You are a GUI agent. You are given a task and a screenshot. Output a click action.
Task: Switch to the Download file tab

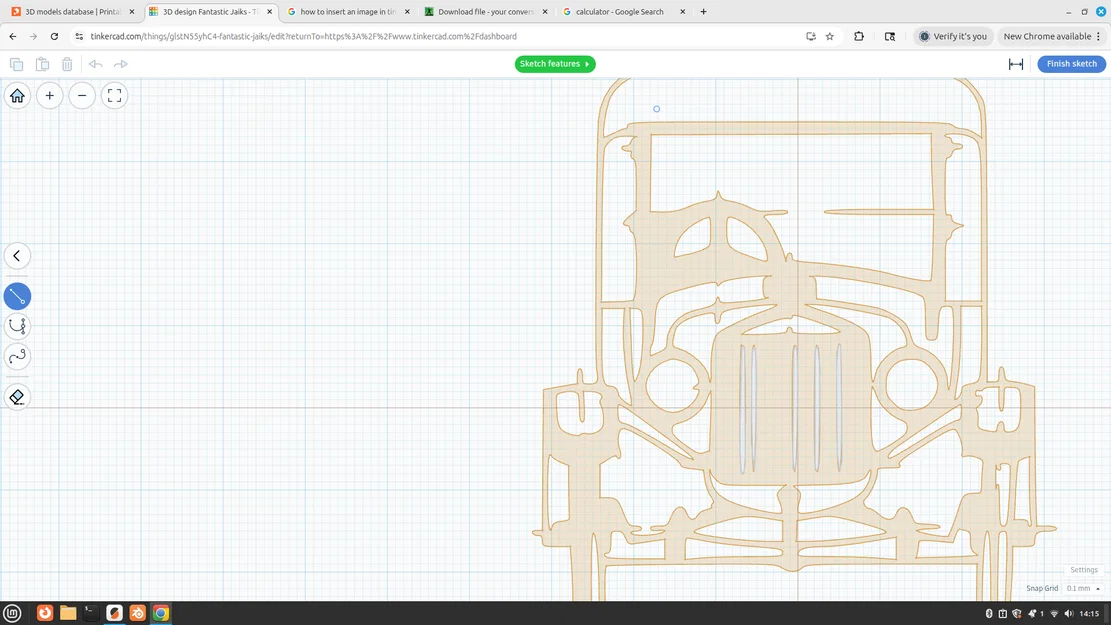[486, 12]
